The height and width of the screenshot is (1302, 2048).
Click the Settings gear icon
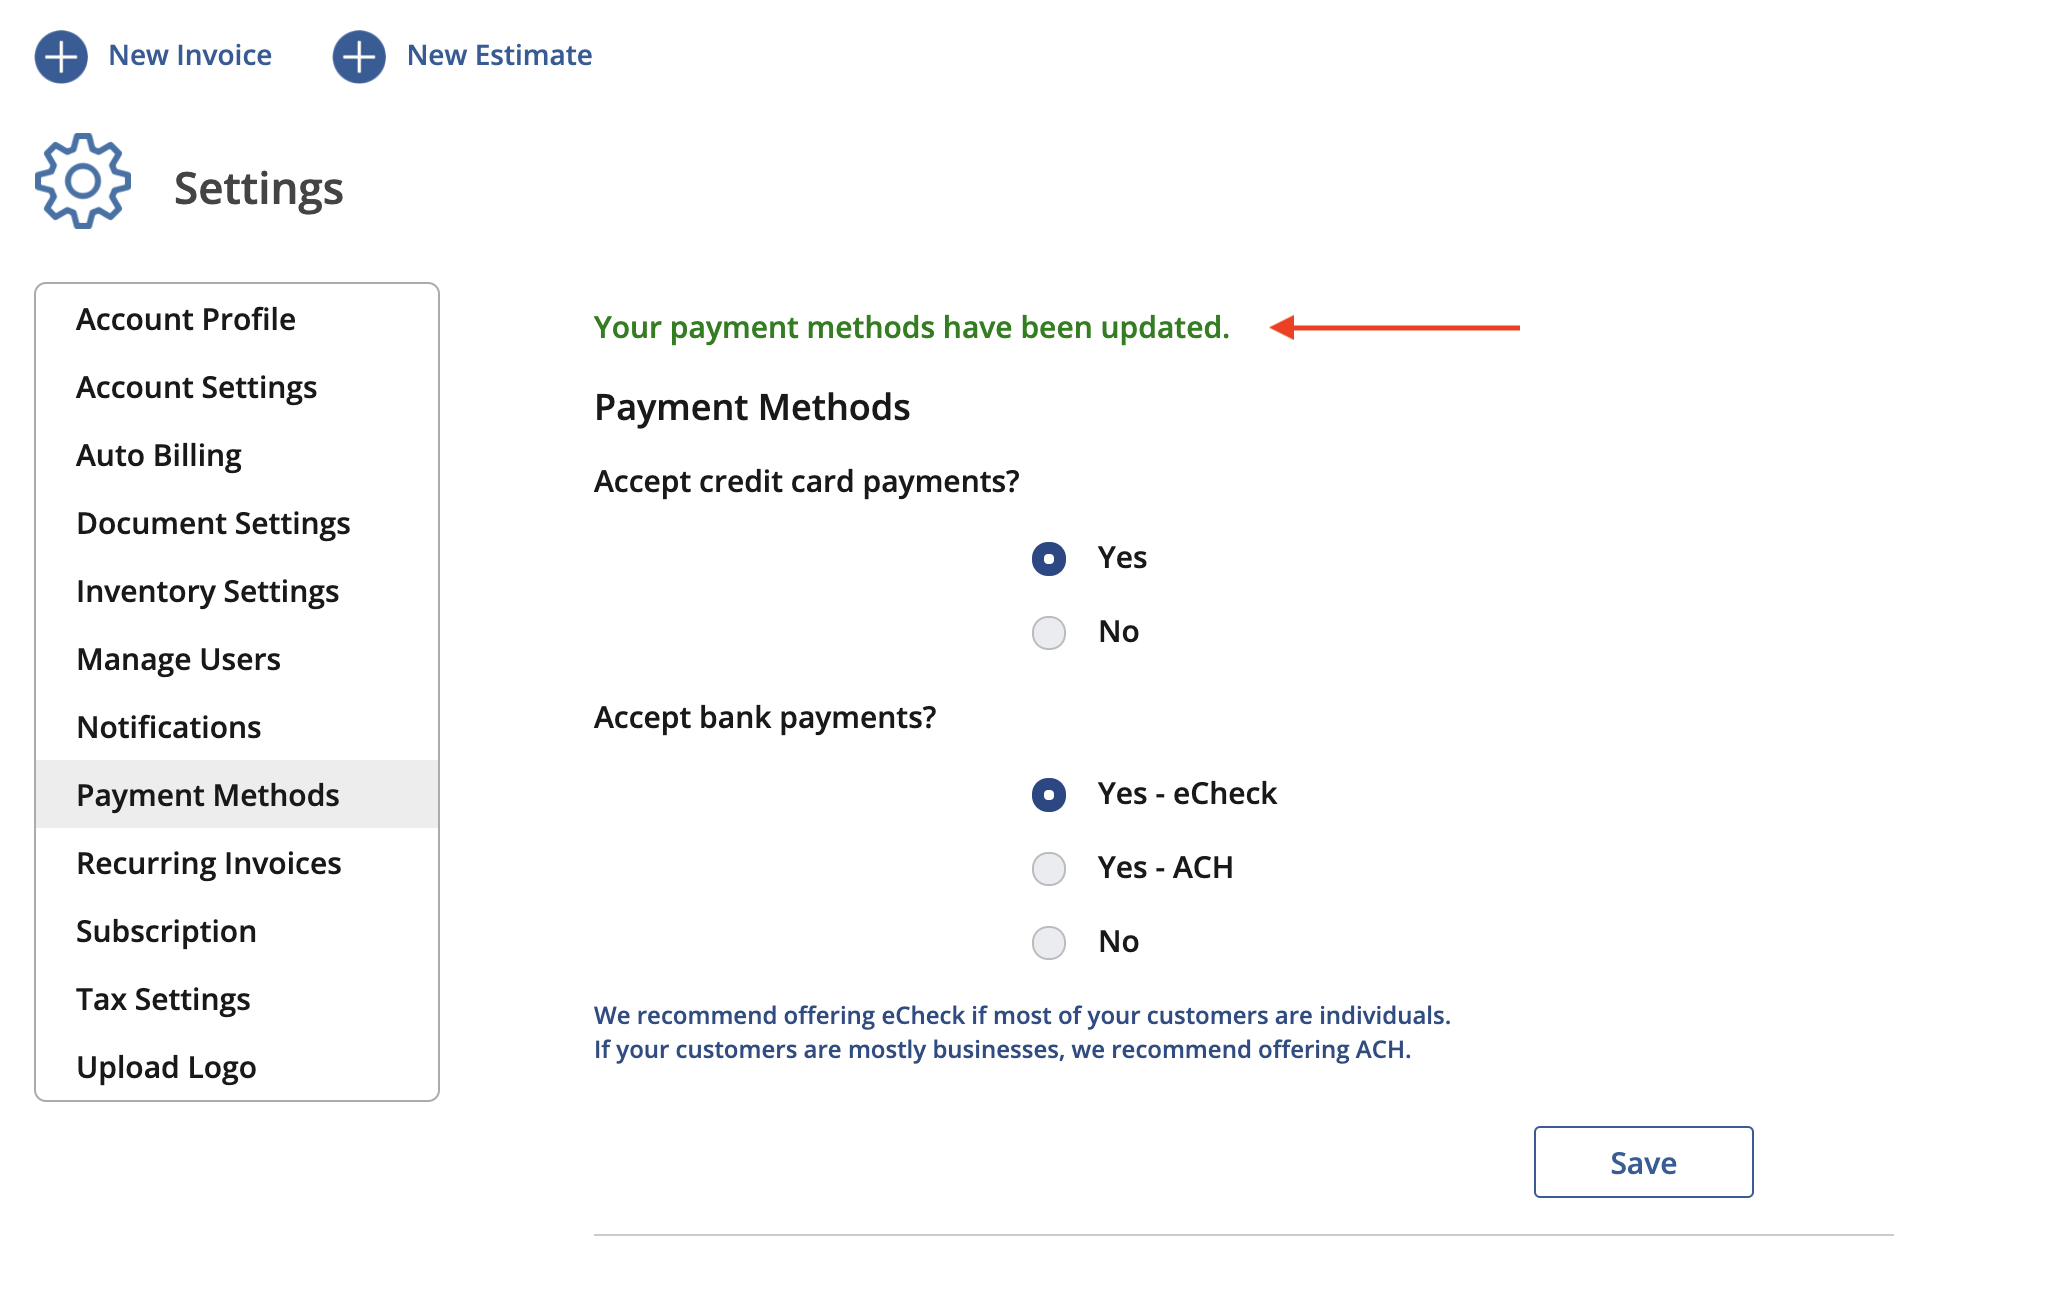click(x=83, y=181)
